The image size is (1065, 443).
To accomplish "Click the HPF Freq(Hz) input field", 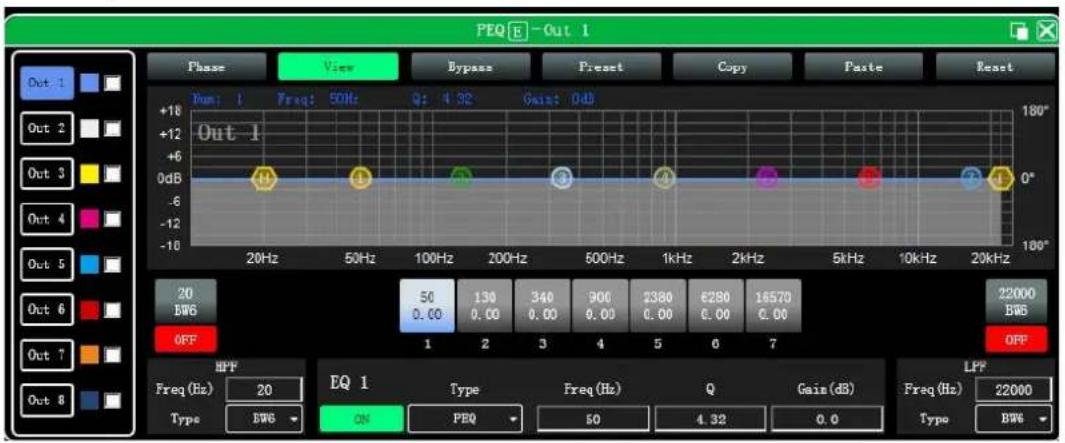I will 265,390.
